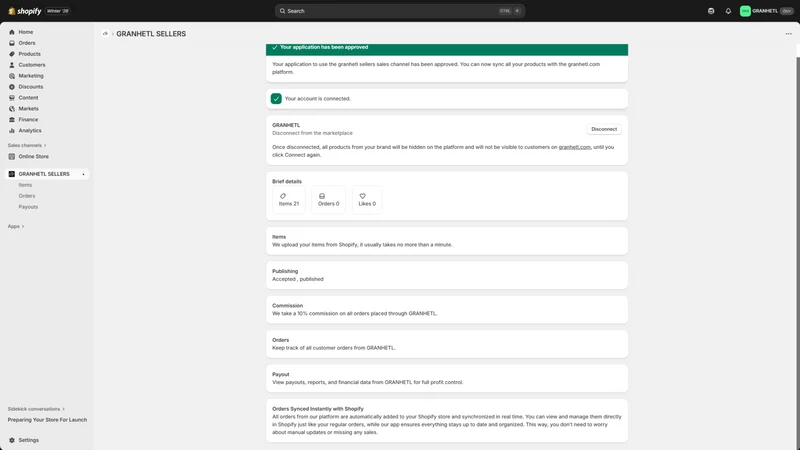Open the Payouts submenu entry
The height and width of the screenshot is (450, 800).
(x=28, y=207)
